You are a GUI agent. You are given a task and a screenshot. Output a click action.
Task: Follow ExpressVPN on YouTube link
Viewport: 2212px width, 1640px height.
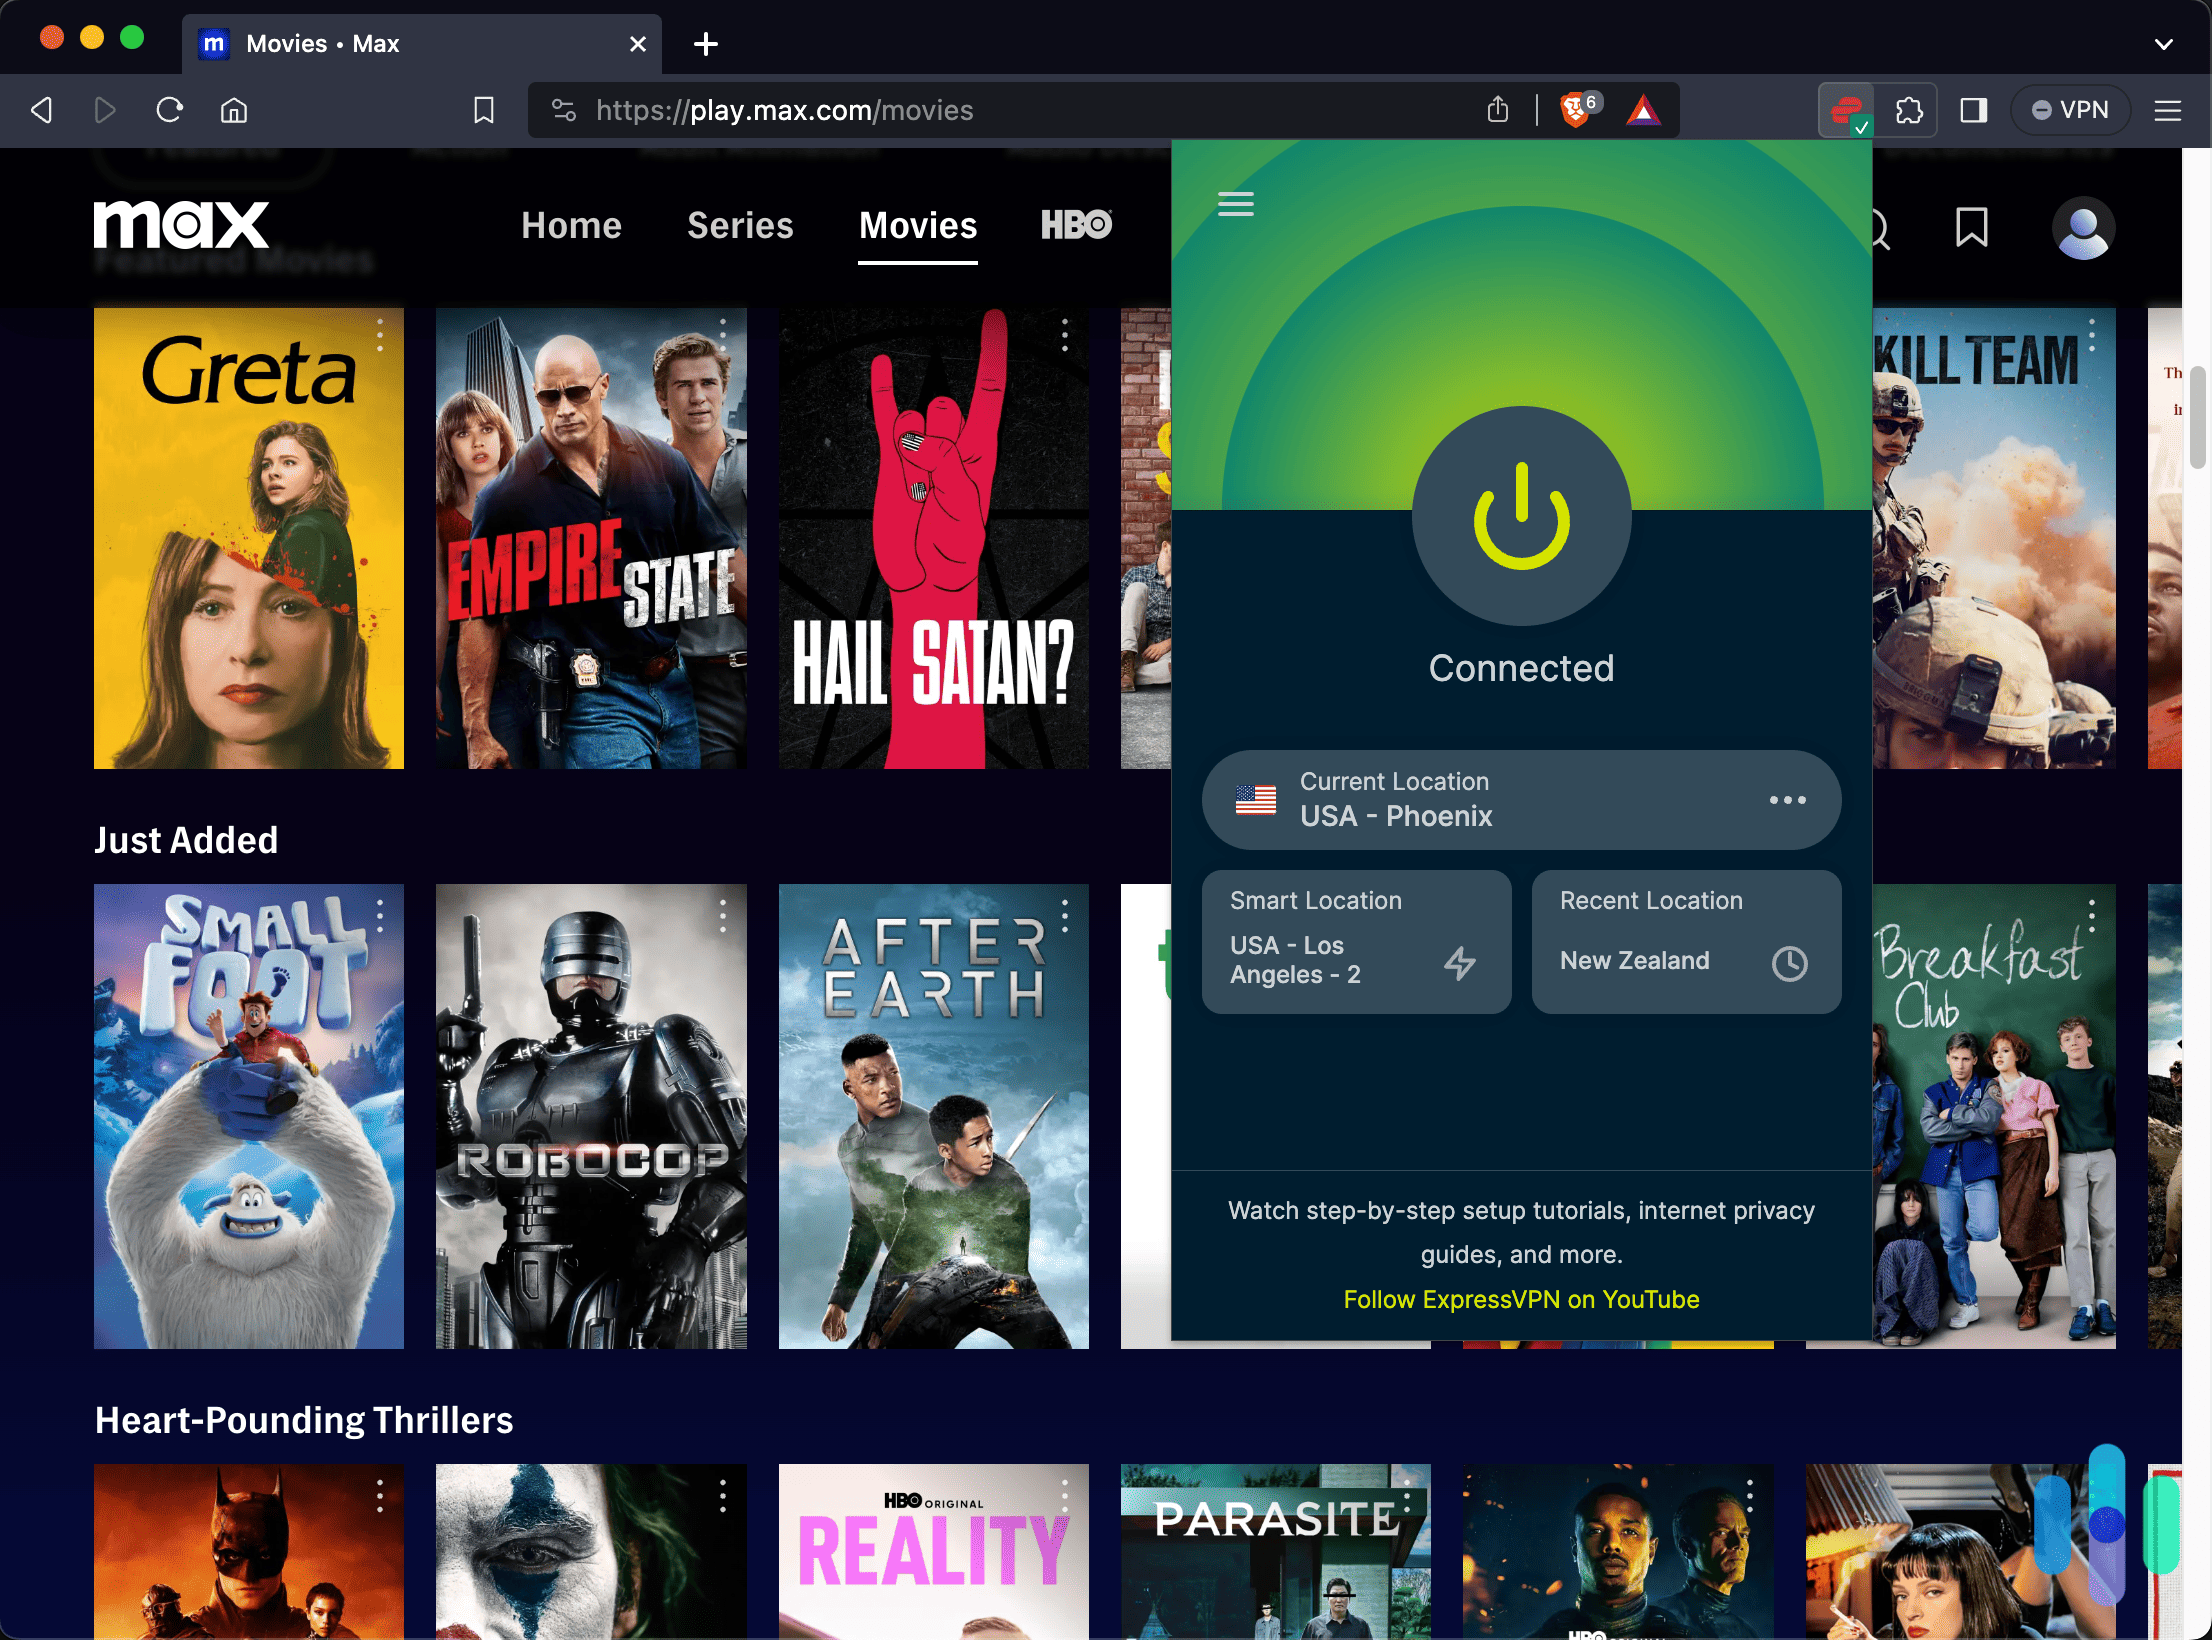coord(1521,1299)
